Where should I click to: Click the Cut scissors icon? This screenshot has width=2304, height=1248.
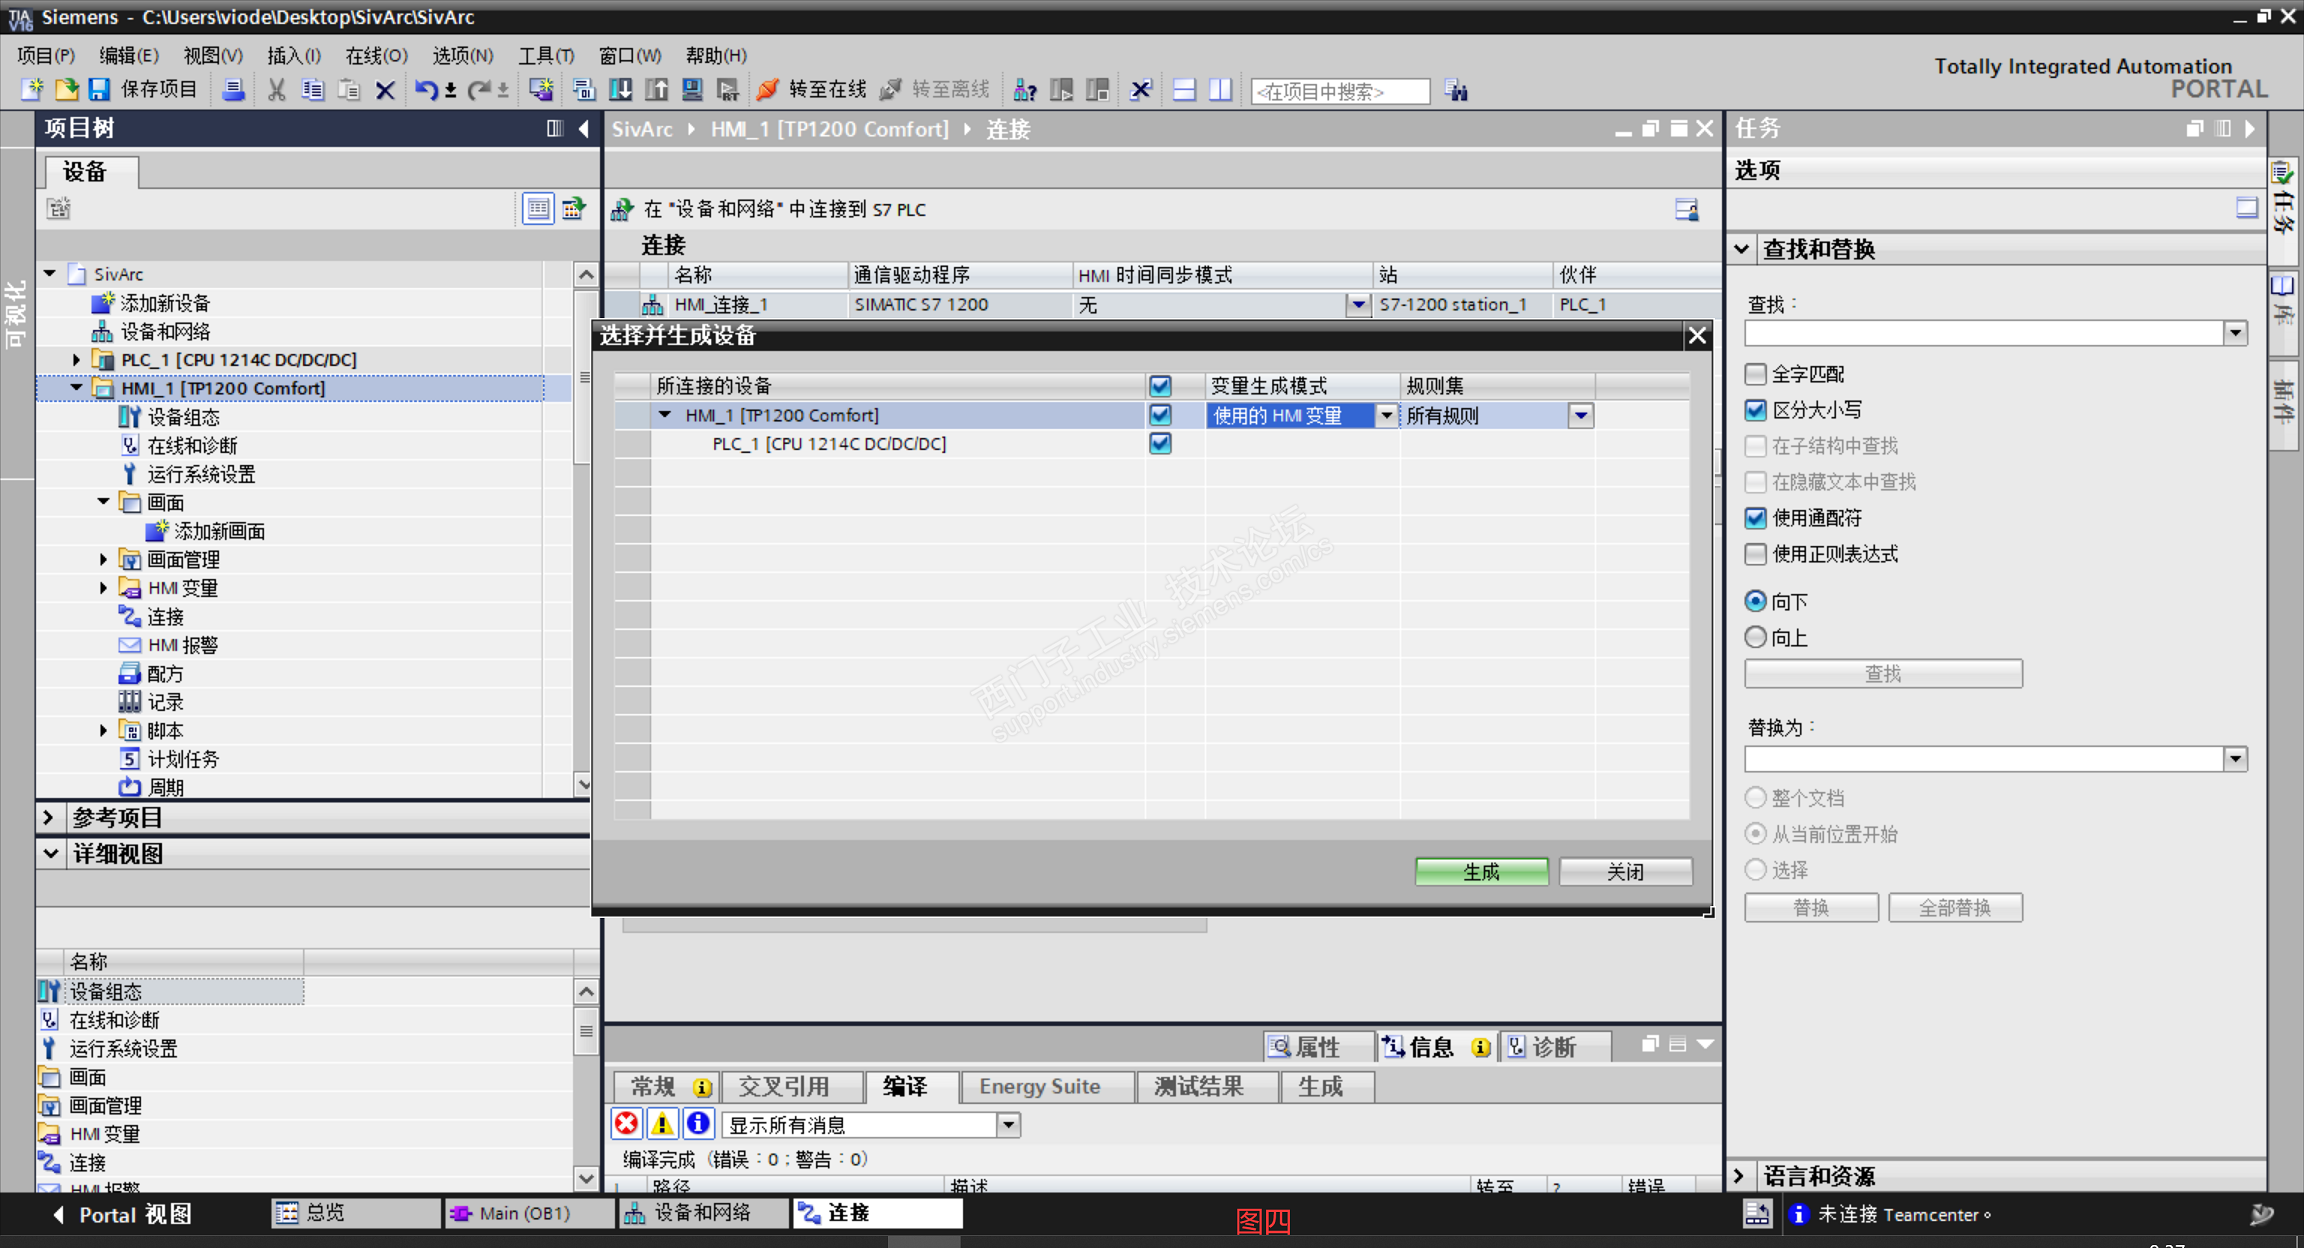(x=276, y=90)
